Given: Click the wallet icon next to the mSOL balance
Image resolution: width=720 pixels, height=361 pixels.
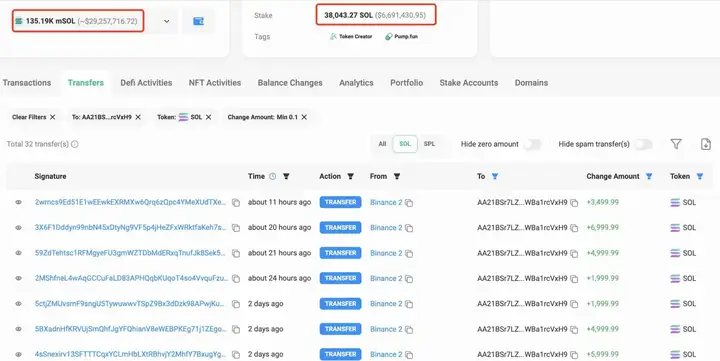Looking at the screenshot, I should tap(198, 21).
